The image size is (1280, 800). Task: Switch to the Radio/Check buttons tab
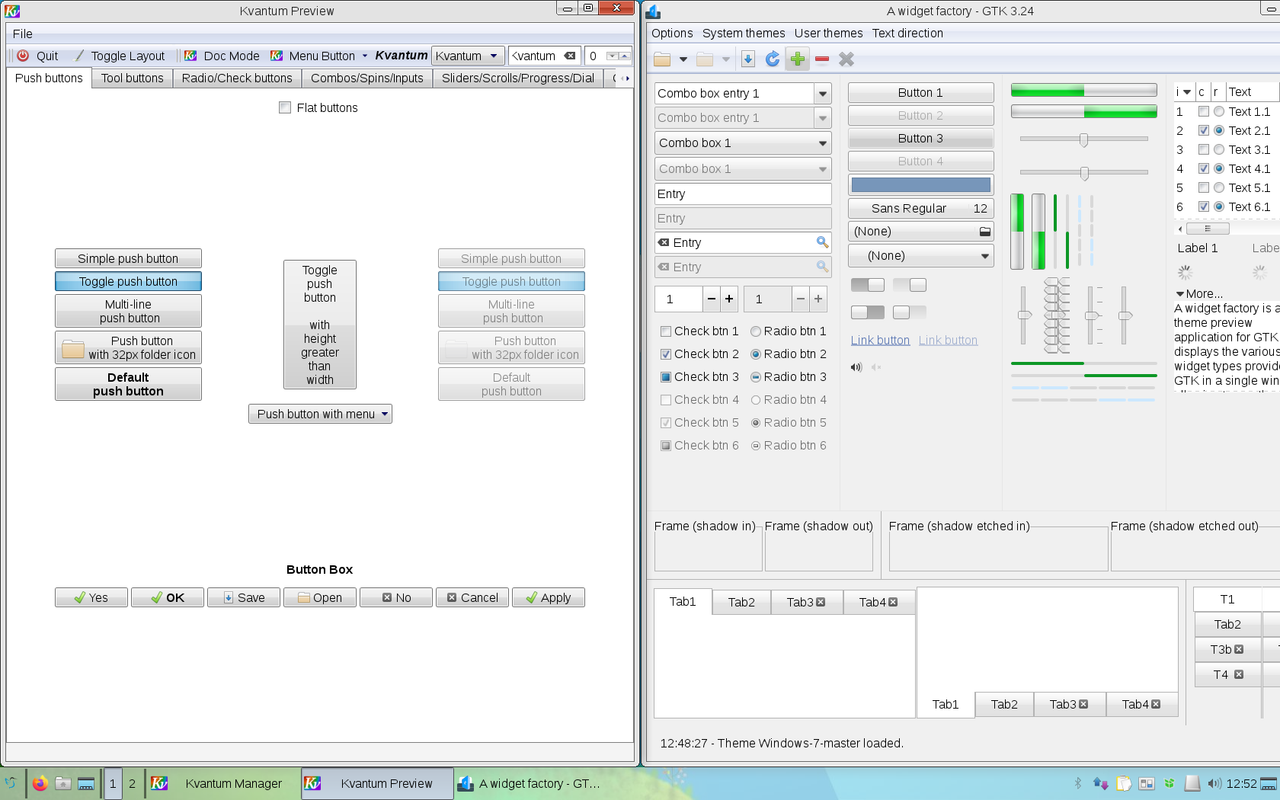pos(237,78)
